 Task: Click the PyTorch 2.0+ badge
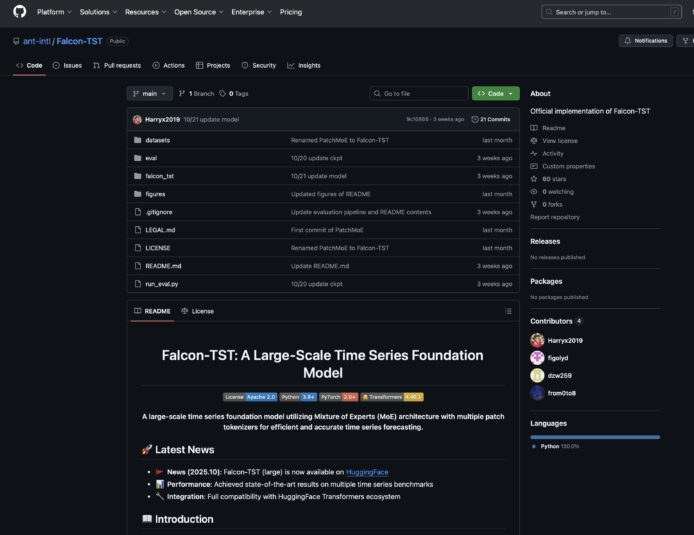coord(338,397)
